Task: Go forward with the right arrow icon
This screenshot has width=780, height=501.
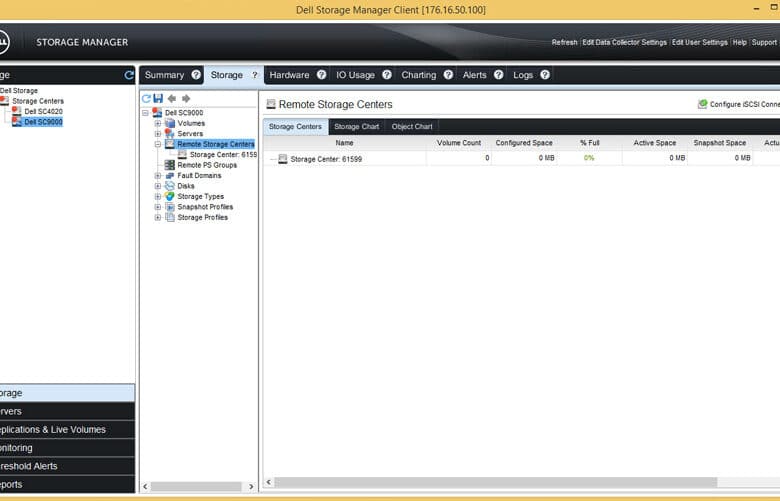Action: 186,99
